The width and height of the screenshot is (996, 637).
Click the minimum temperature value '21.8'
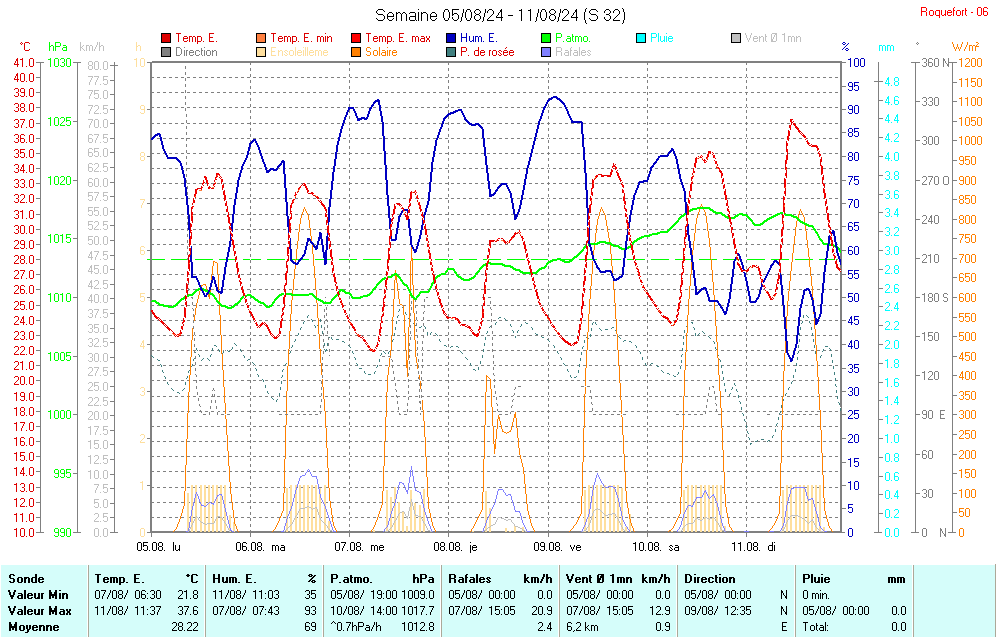point(189,594)
